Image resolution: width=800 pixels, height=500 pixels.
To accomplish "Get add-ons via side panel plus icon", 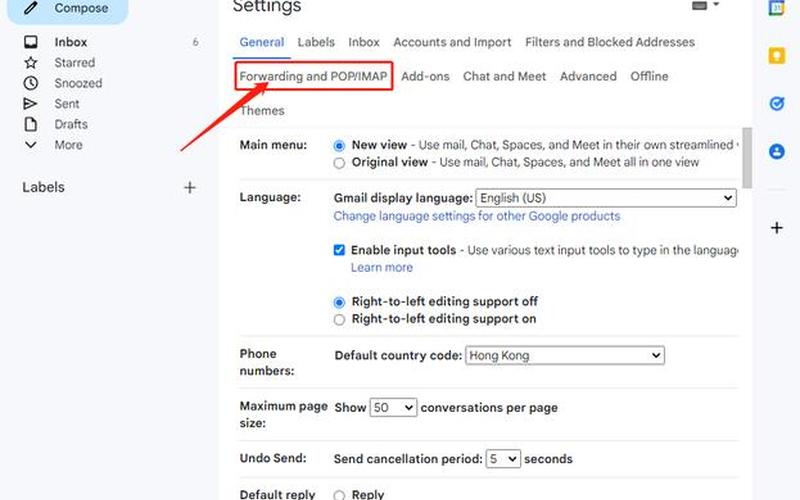I will coord(777,228).
